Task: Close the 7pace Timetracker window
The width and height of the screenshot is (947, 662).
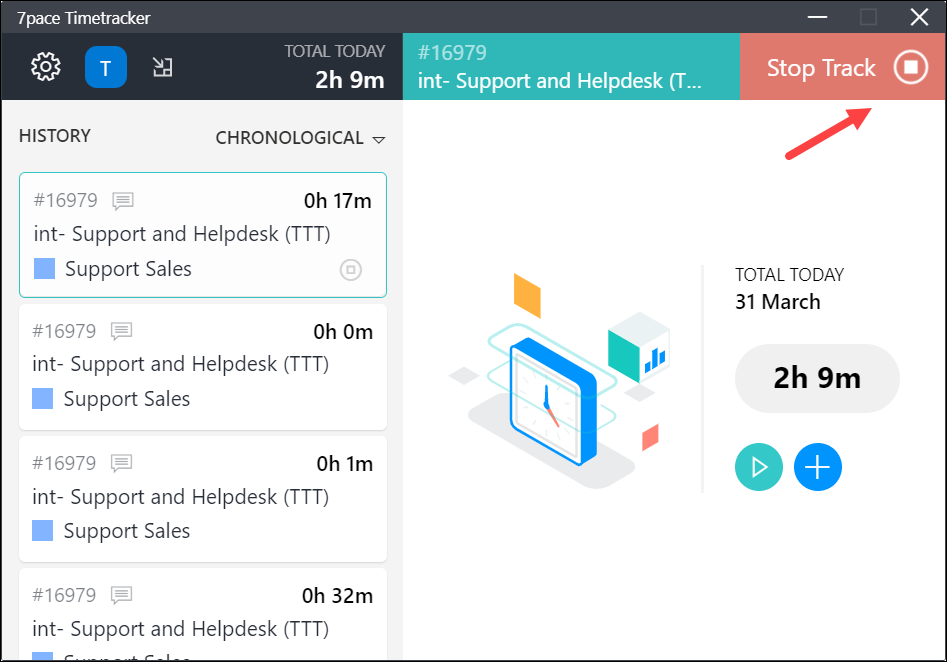Action: (x=919, y=17)
